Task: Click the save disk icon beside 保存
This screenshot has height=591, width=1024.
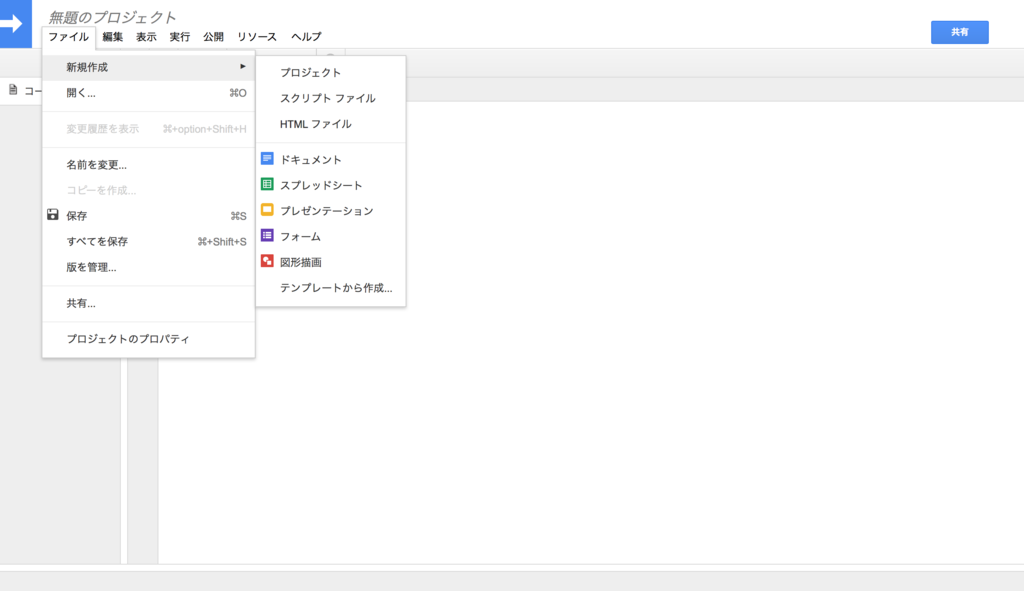Action: (52, 213)
